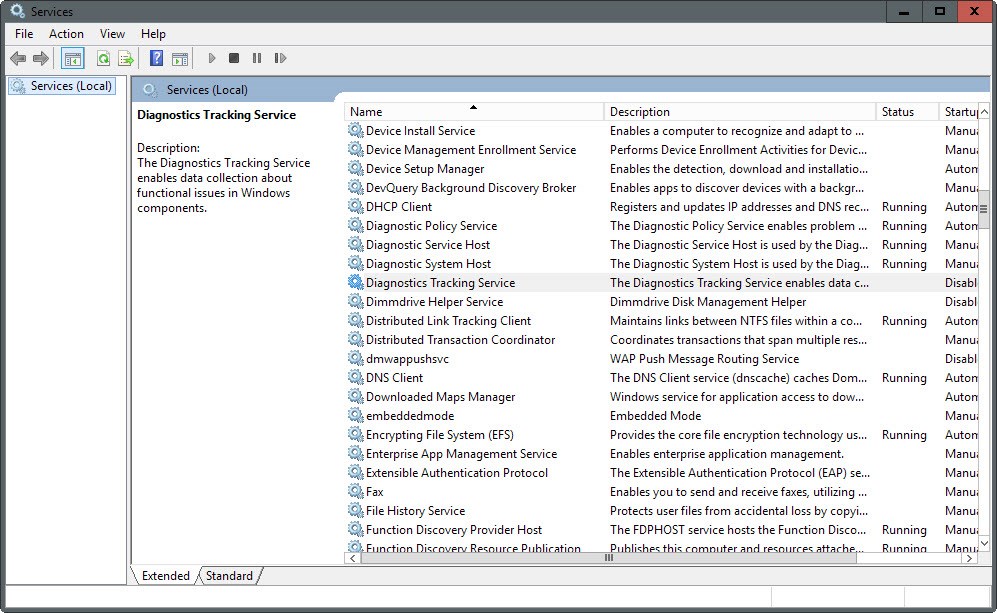Click the horizontal scrollbar thumb
This screenshot has height=613, width=997.
coord(609,558)
